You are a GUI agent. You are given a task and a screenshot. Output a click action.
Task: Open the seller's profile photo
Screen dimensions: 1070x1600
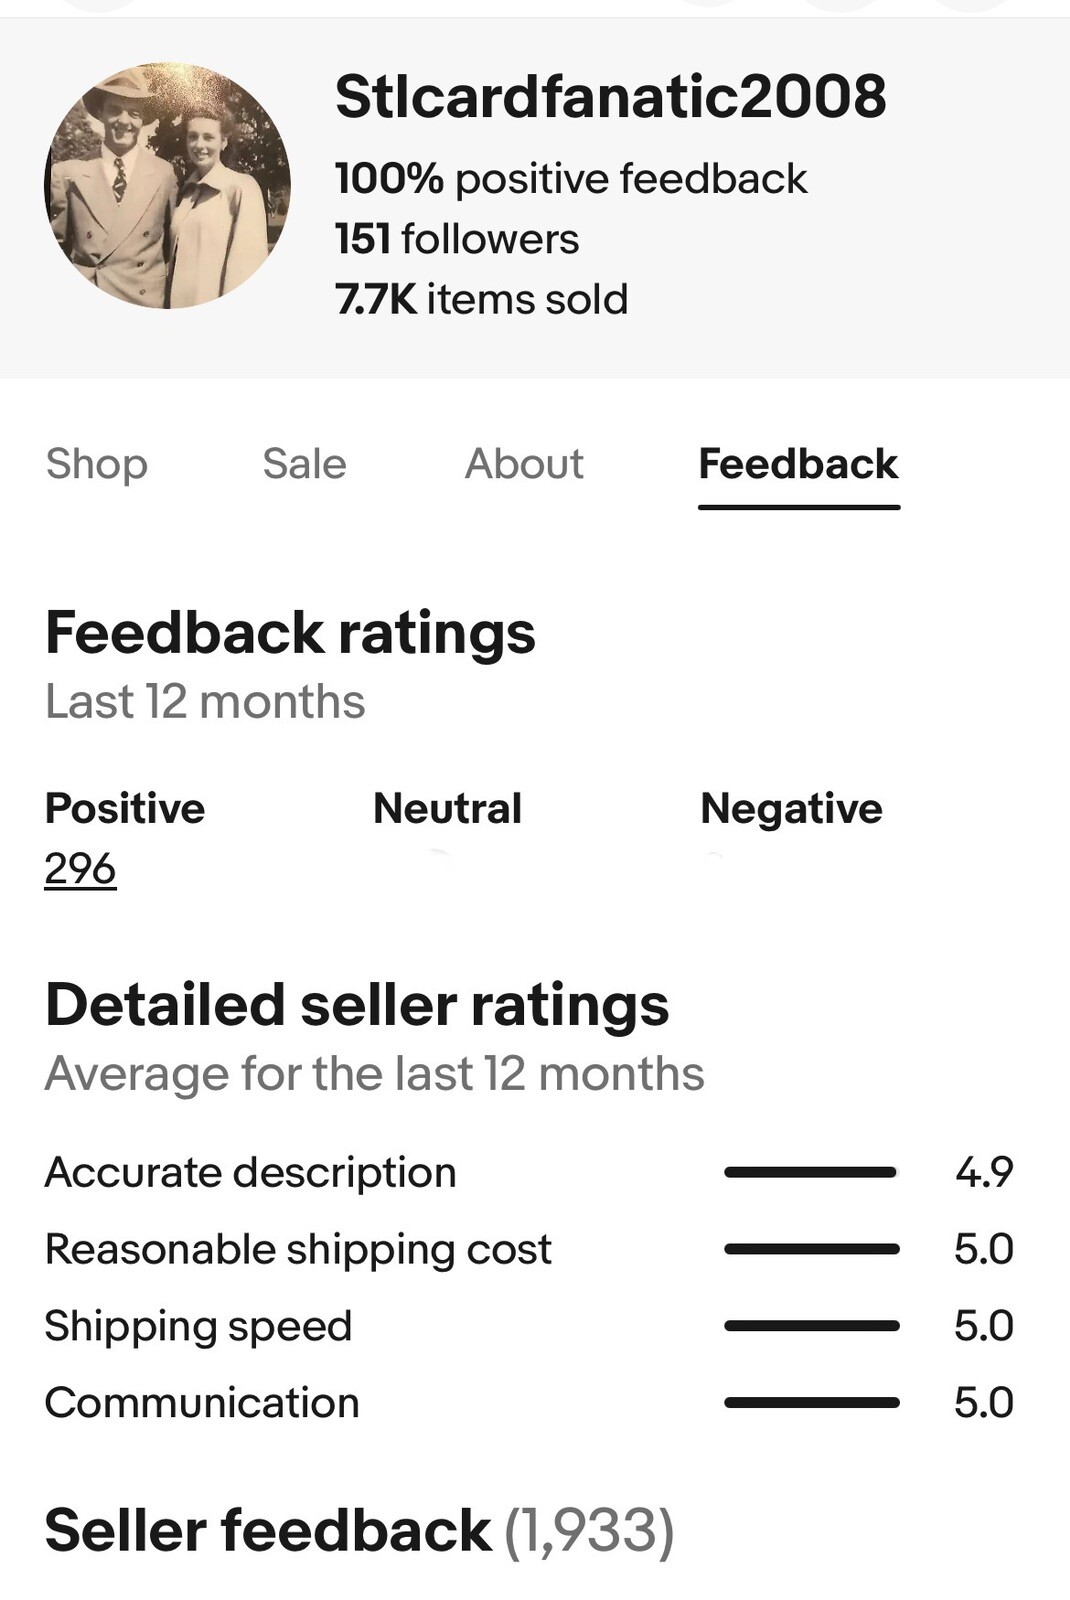coord(167,186)
